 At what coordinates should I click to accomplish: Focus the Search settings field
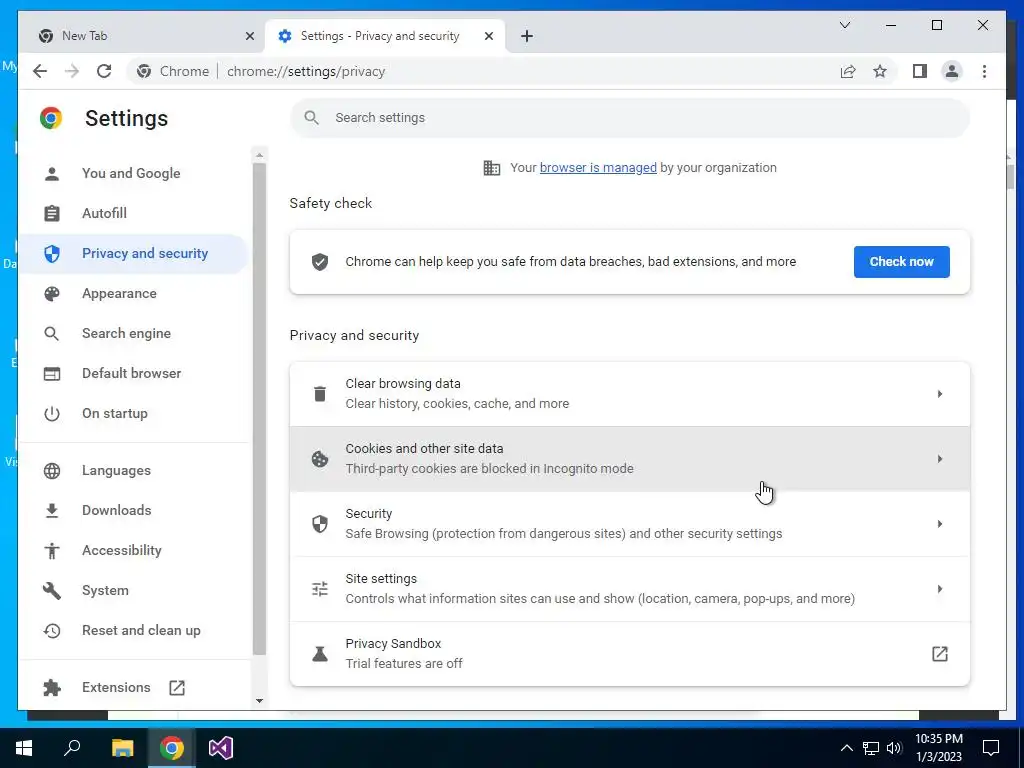pyautogui.click(x=630, y=118)
